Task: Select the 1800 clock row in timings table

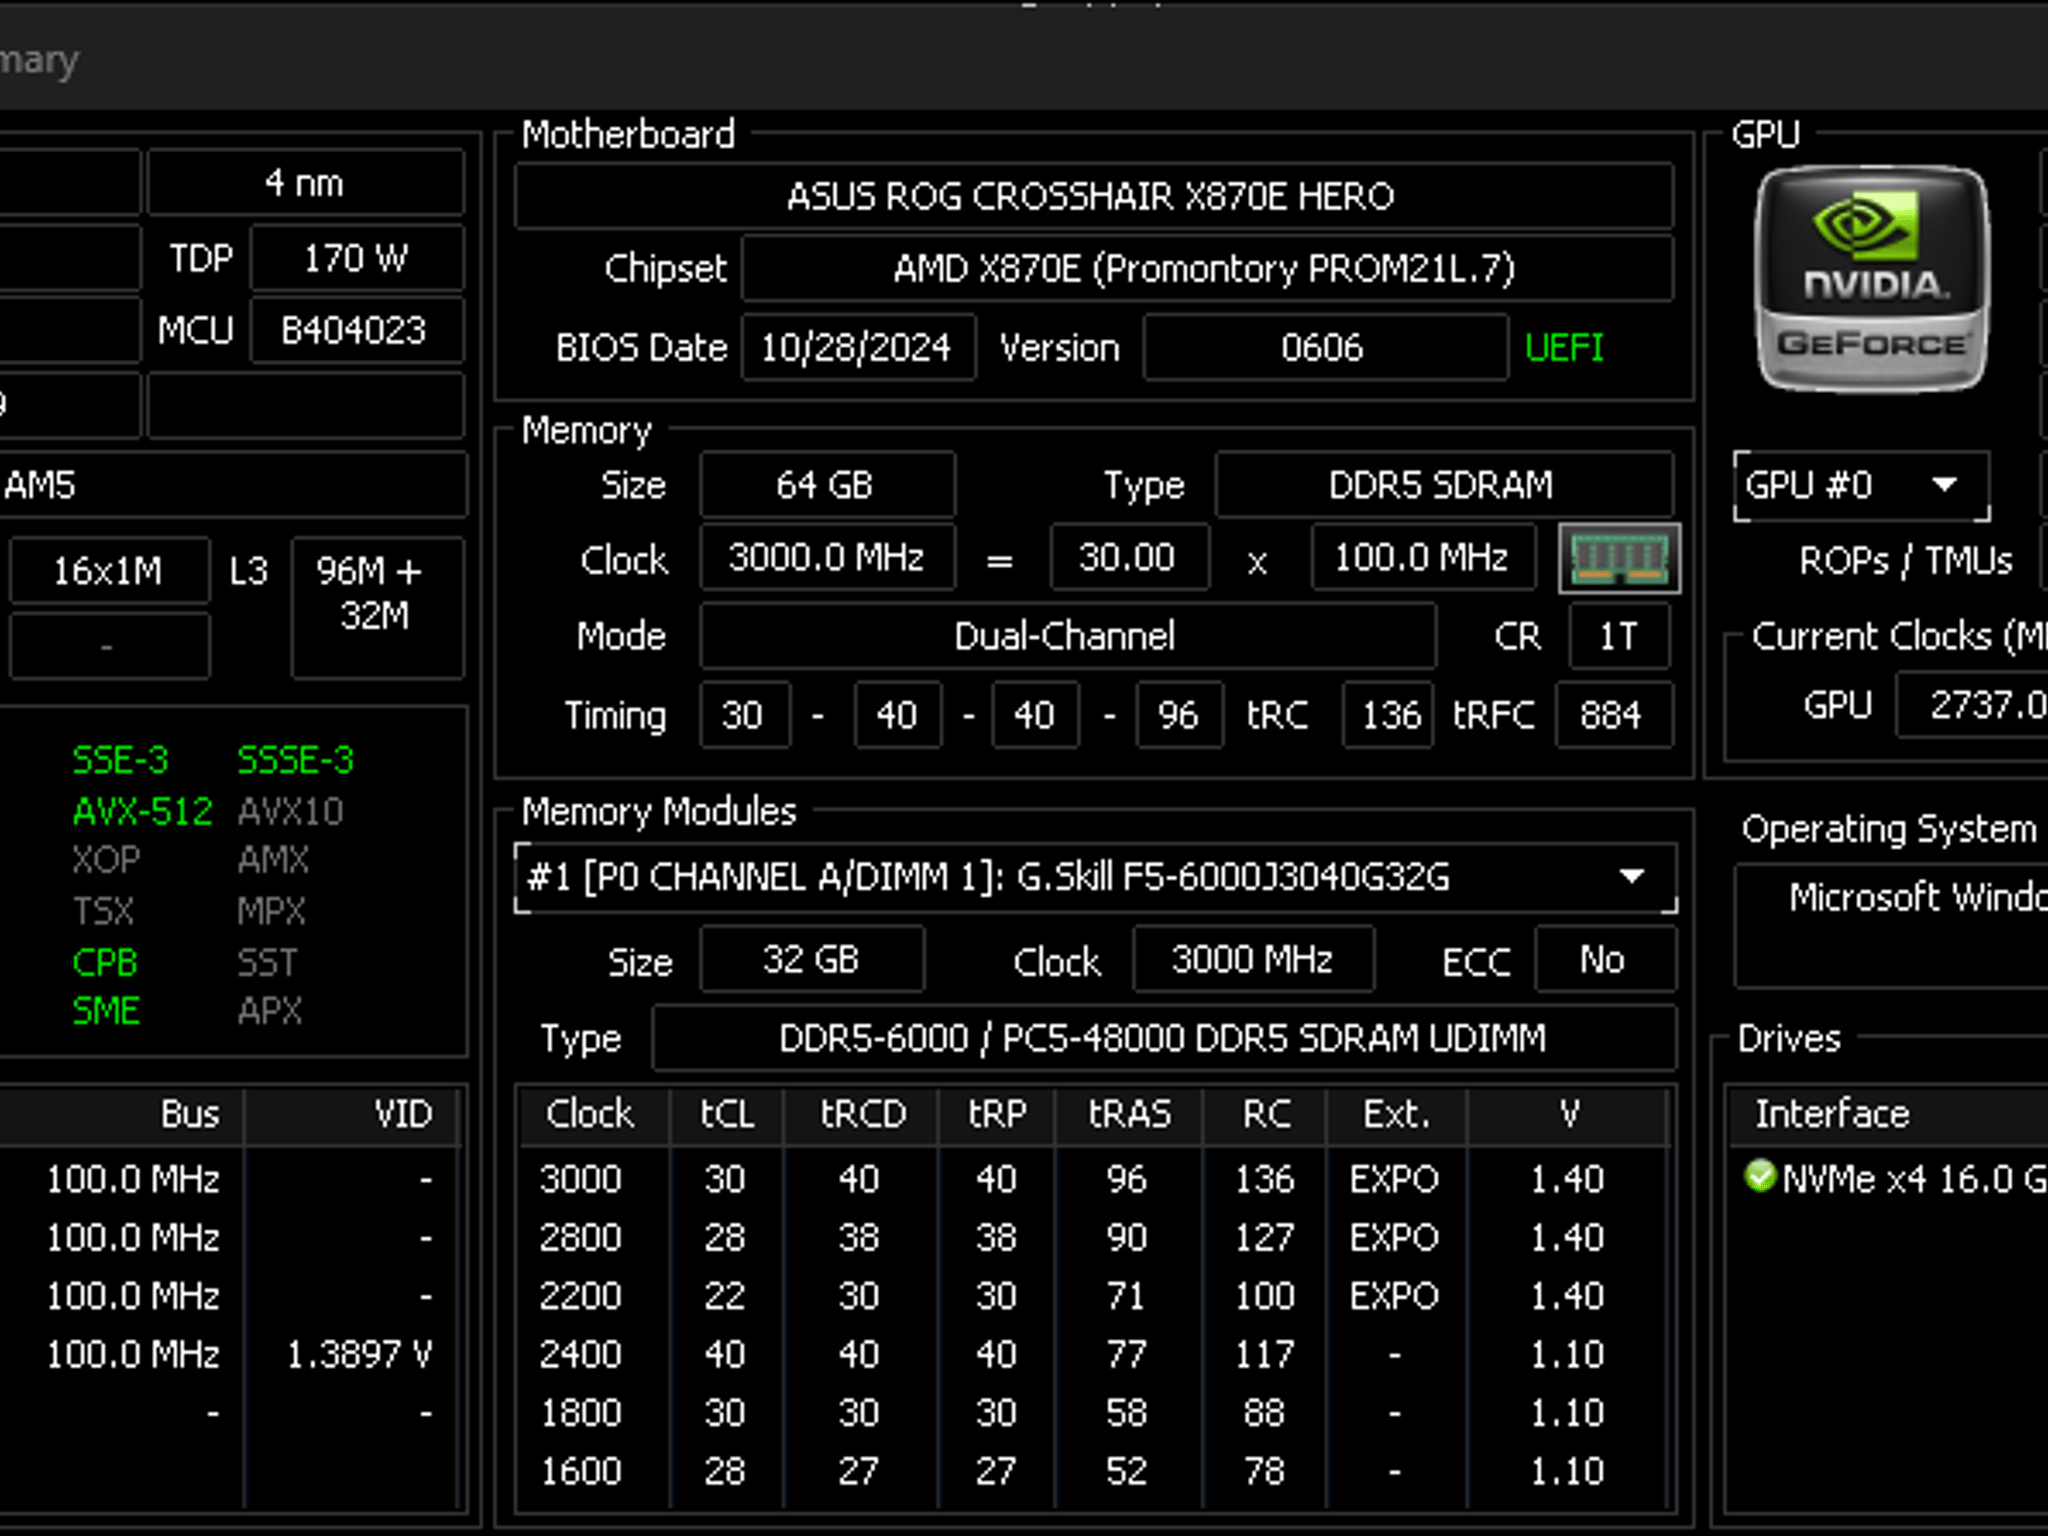Action: 1094,1413
